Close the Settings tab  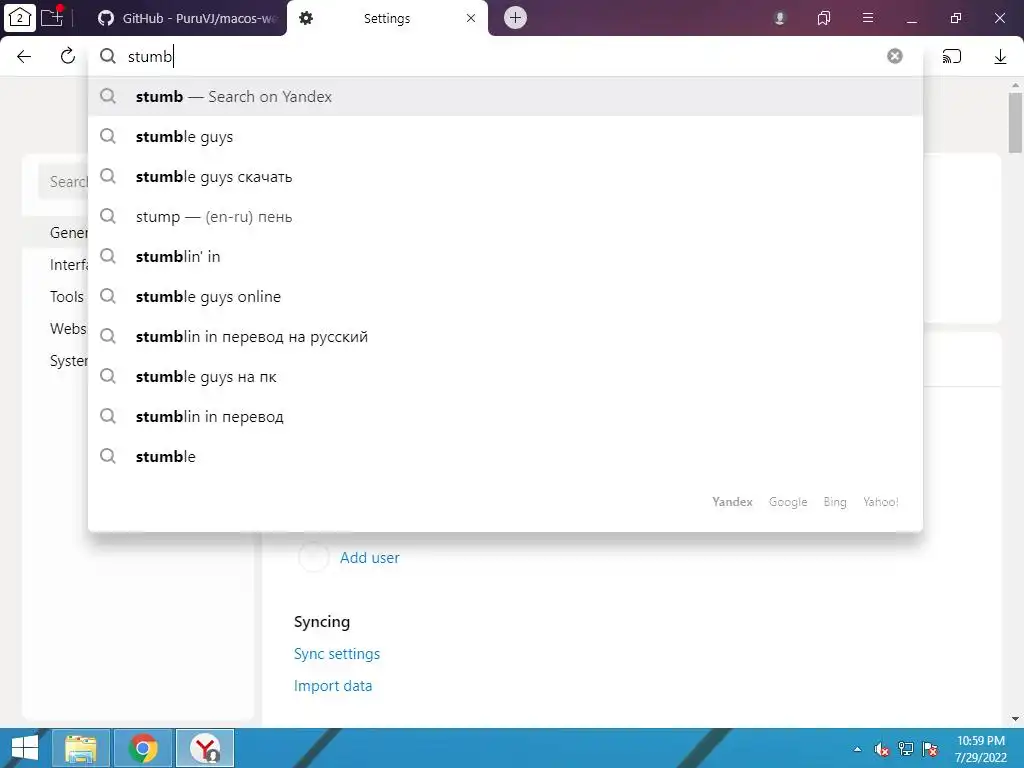[x=471, y=18]
